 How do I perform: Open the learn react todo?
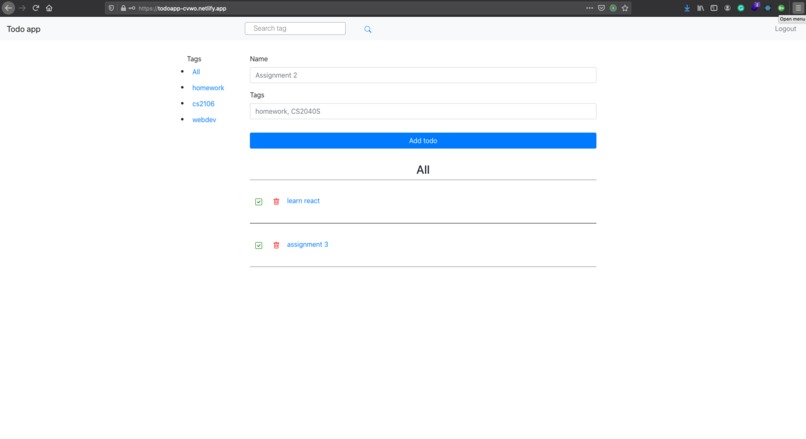click(x=303, y=201)
